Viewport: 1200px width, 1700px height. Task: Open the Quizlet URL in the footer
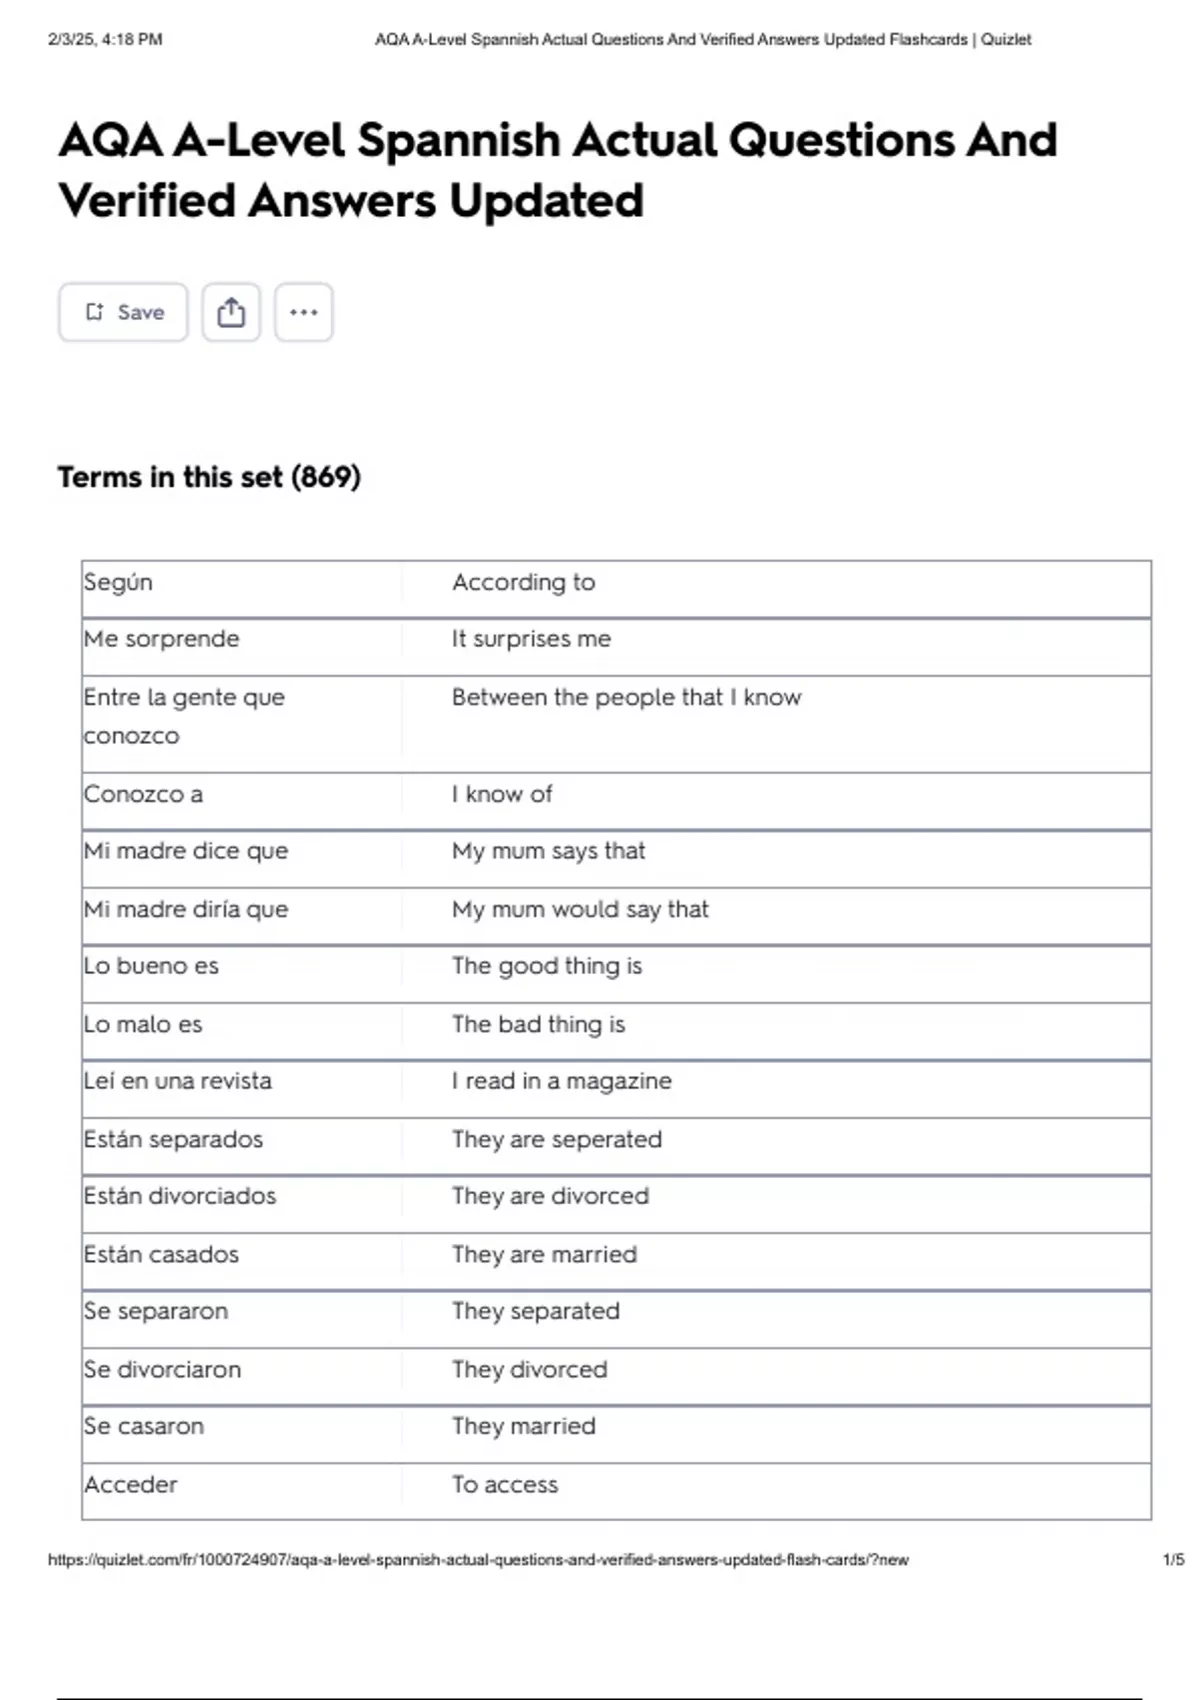click(x=478, y=1559)
